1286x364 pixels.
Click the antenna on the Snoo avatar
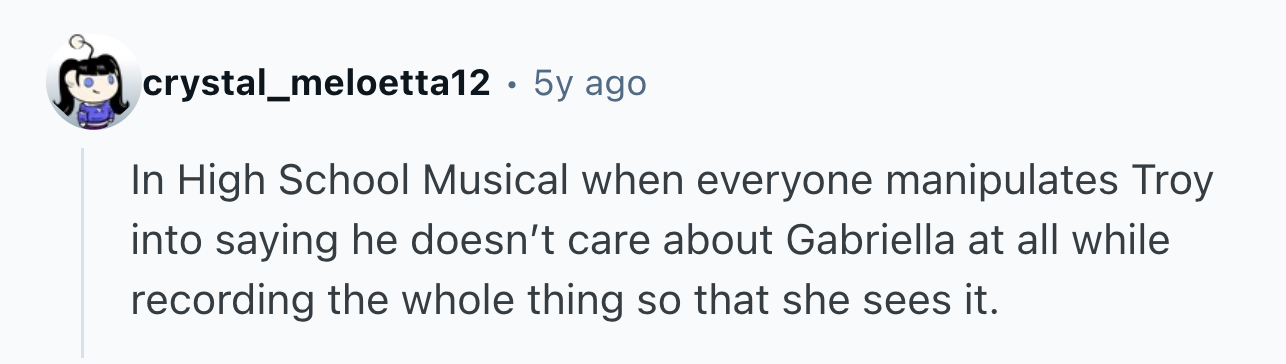tap(80, 47)
